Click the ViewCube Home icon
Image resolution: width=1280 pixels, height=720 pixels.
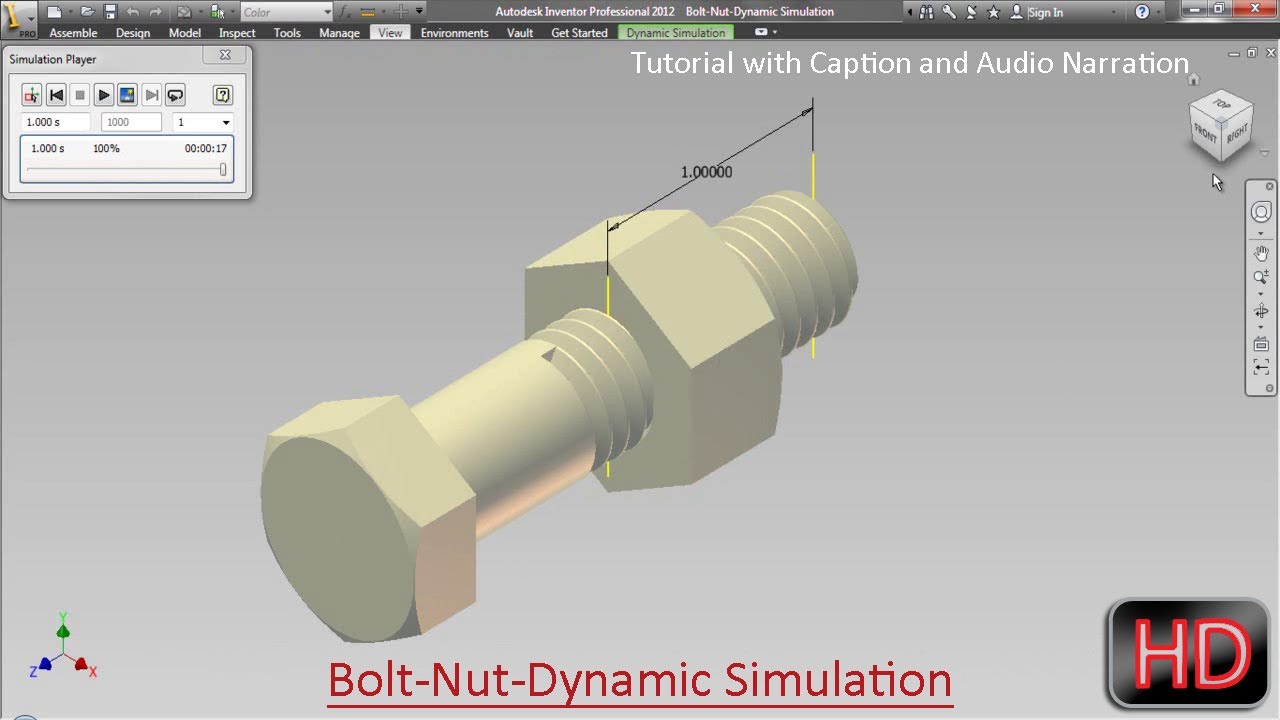(1193, 80)
